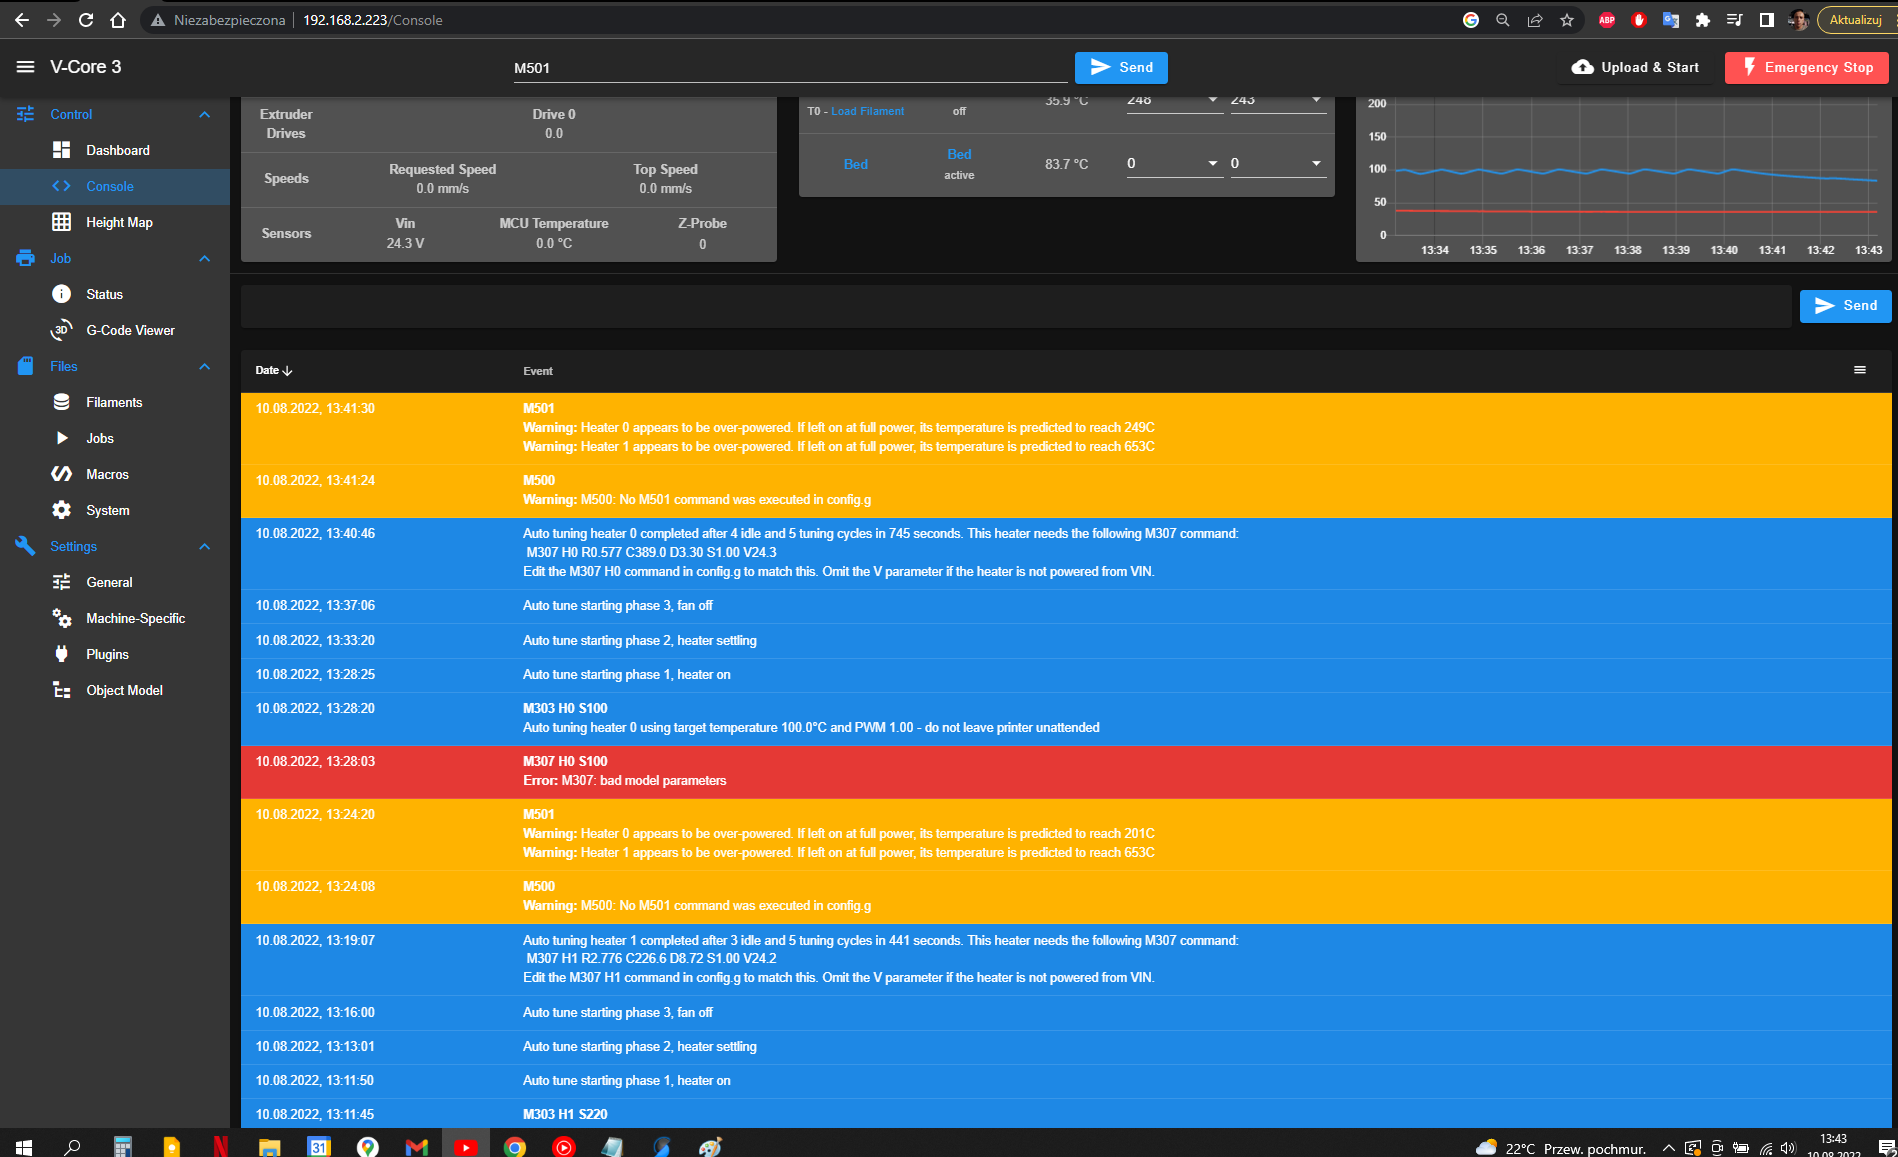This screenshot has width=1898, height=1157.
Task: Click Upload & Start button
Action: point(1635,67)
